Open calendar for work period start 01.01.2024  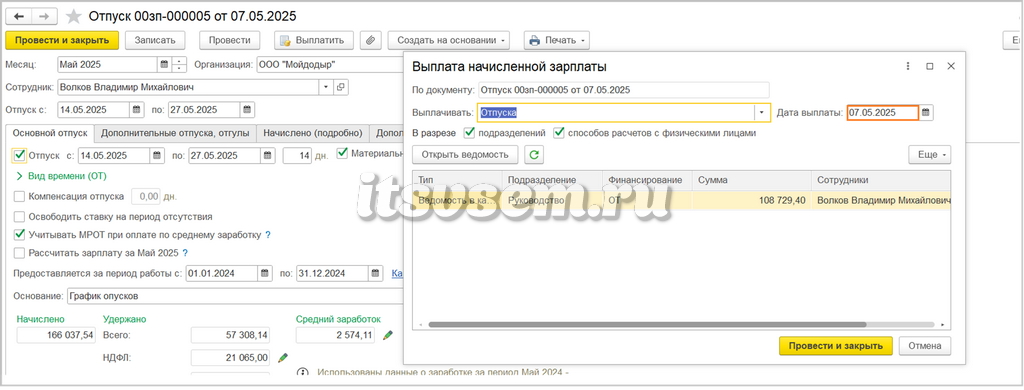264,273
